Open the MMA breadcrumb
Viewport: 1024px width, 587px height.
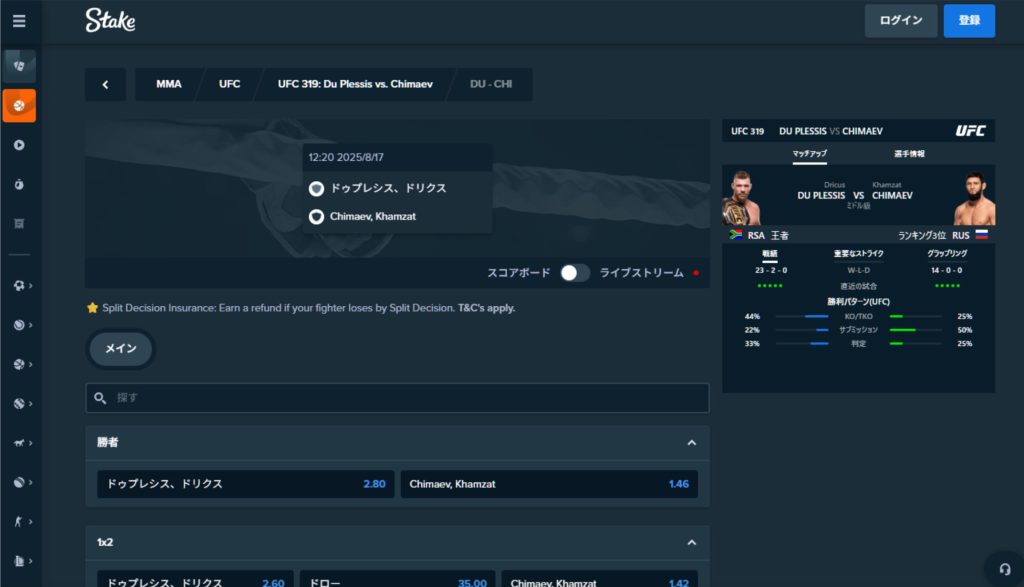pos(168,84)
